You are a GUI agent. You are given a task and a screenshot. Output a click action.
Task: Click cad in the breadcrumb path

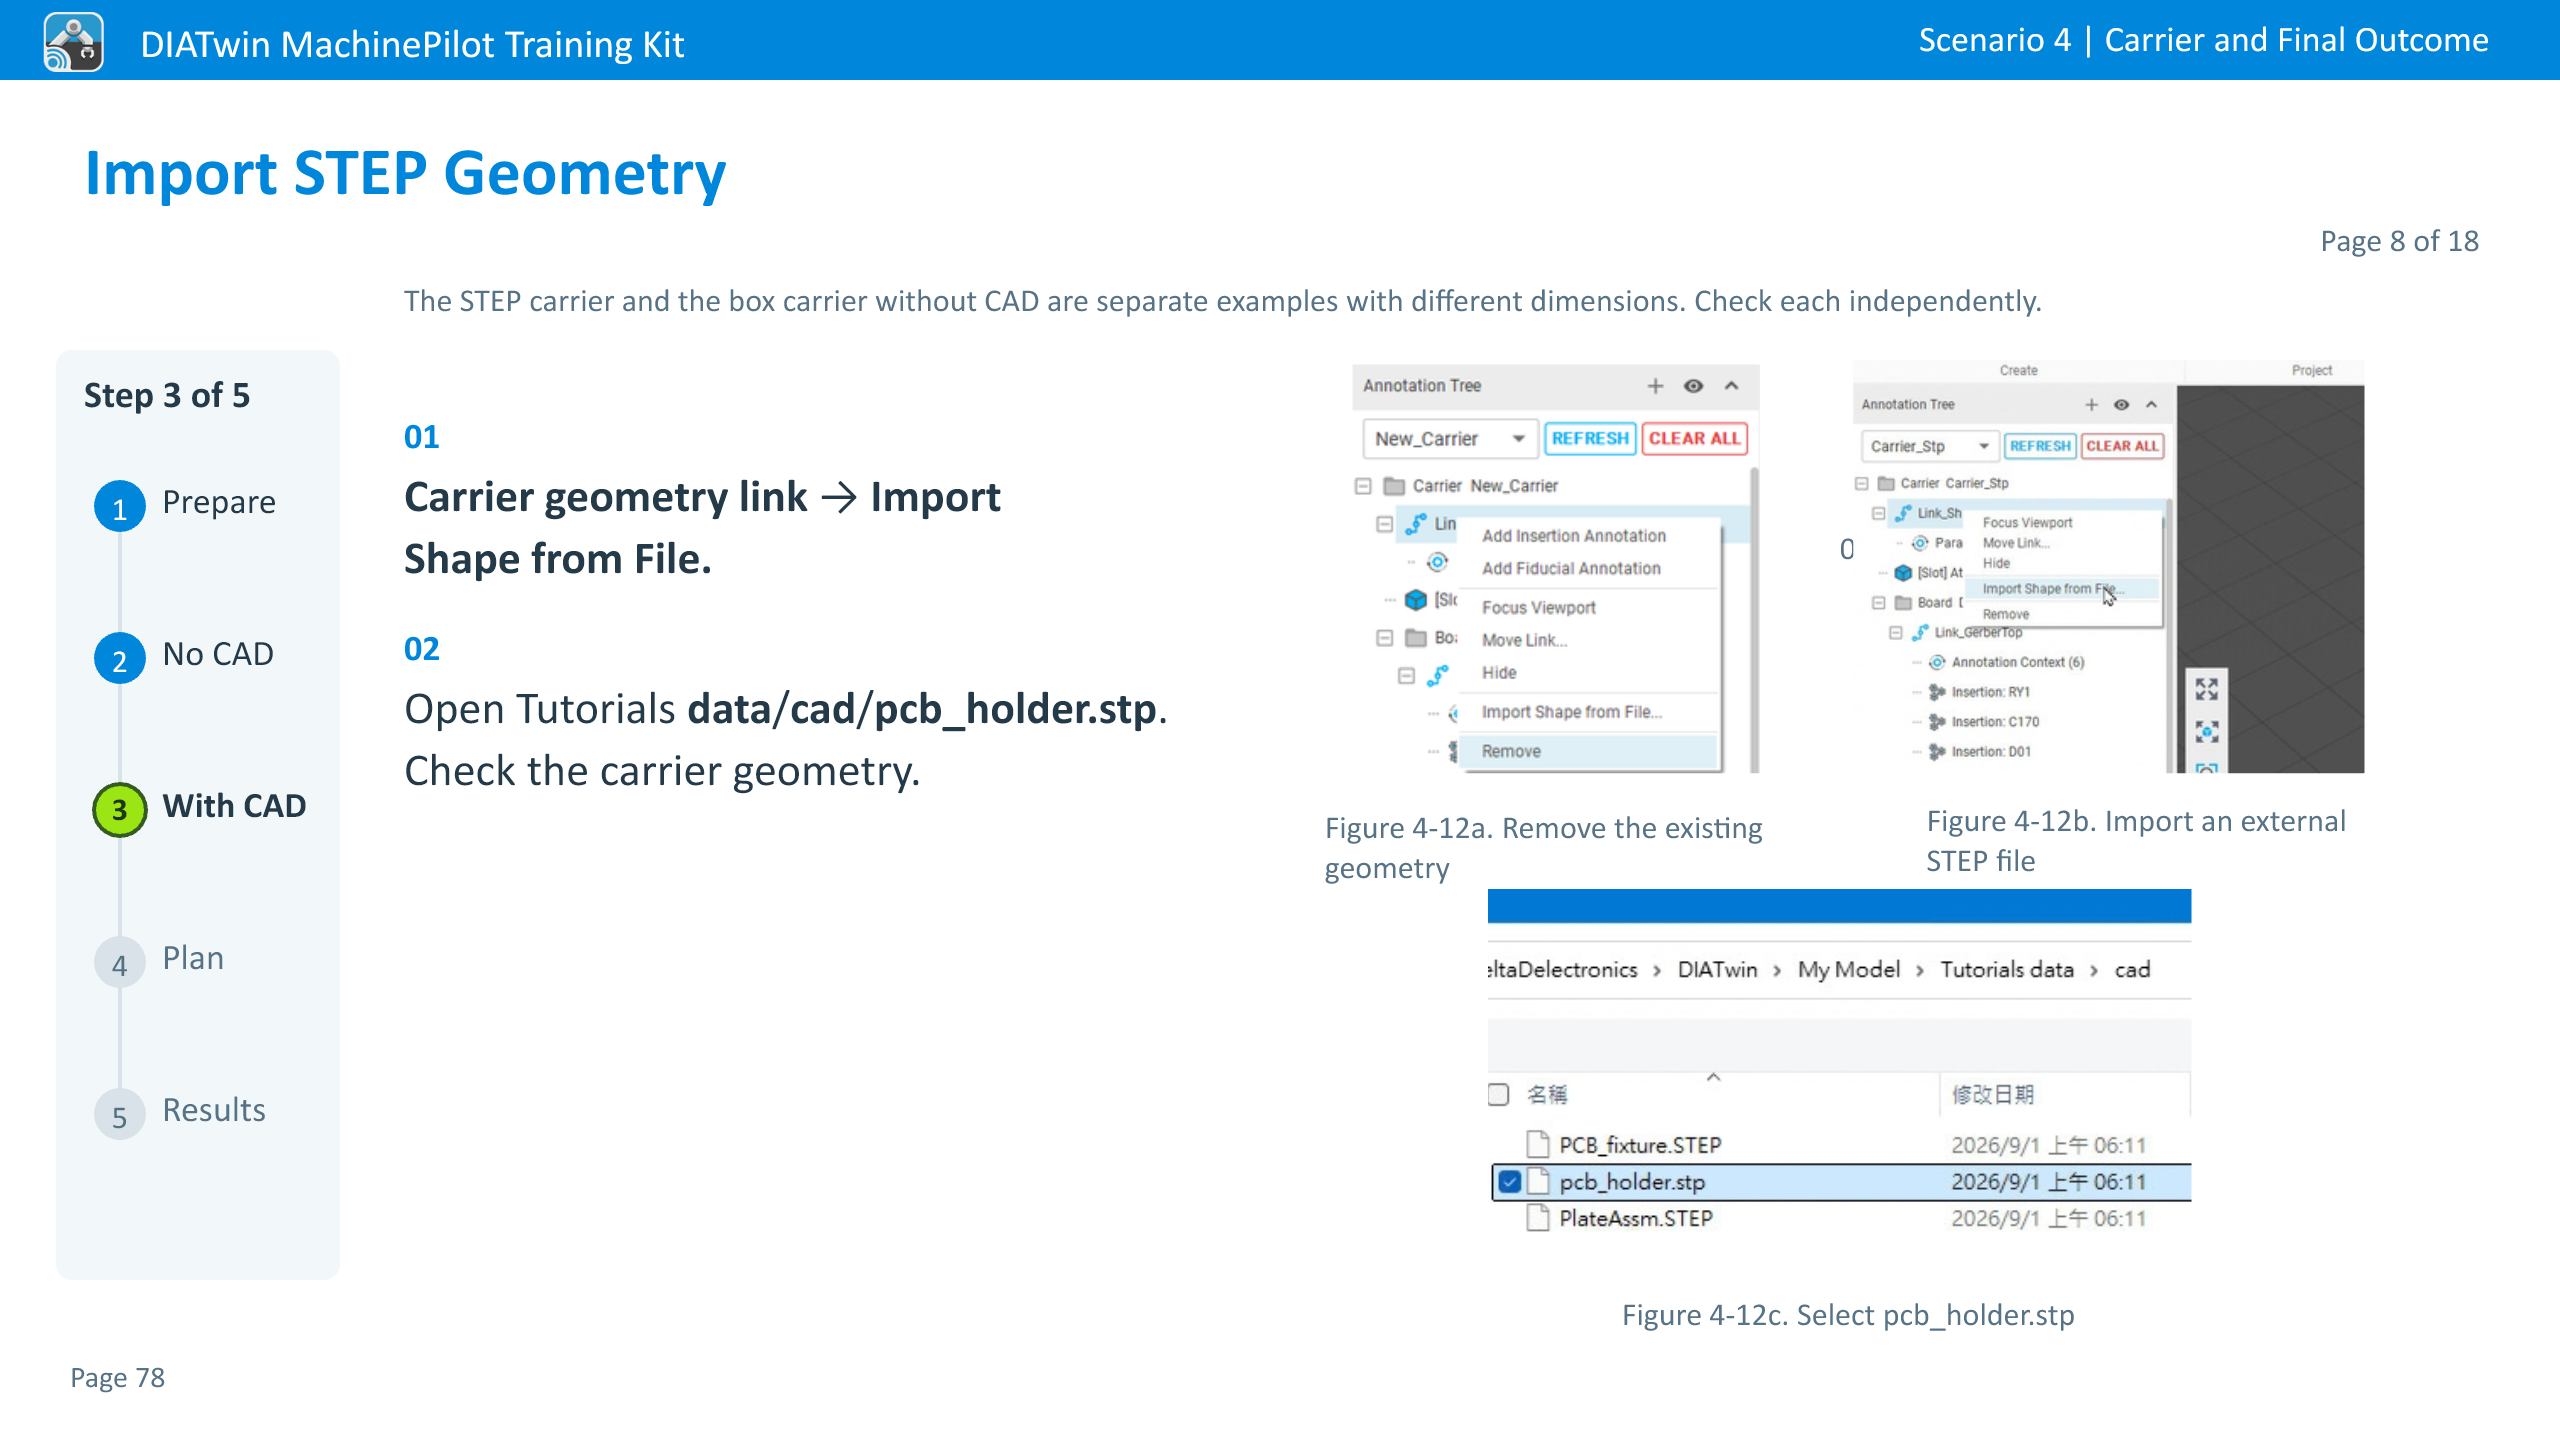point(2132,970)
